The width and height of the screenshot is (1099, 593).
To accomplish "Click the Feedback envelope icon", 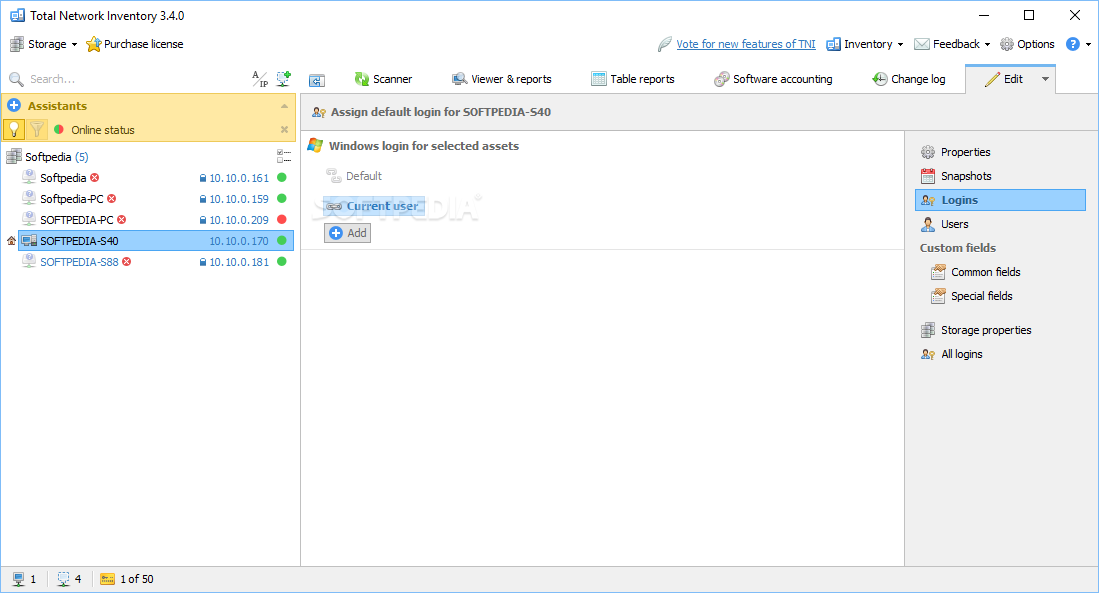I will pyautogui.click(x=922, y=44).
